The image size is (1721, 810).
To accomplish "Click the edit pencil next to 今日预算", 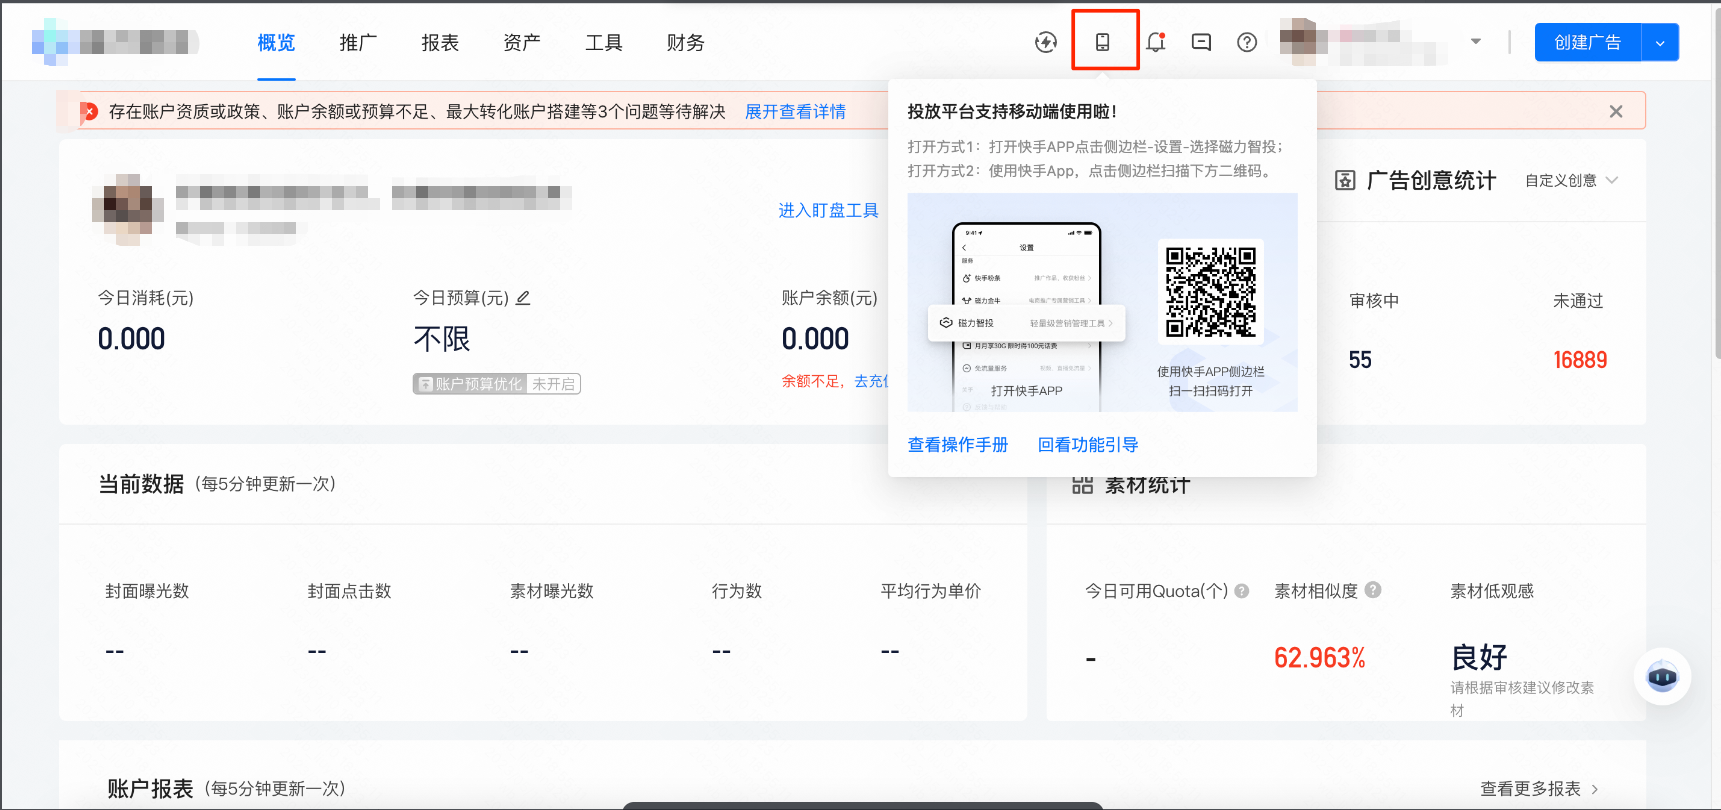I will (x=523, y=298).
